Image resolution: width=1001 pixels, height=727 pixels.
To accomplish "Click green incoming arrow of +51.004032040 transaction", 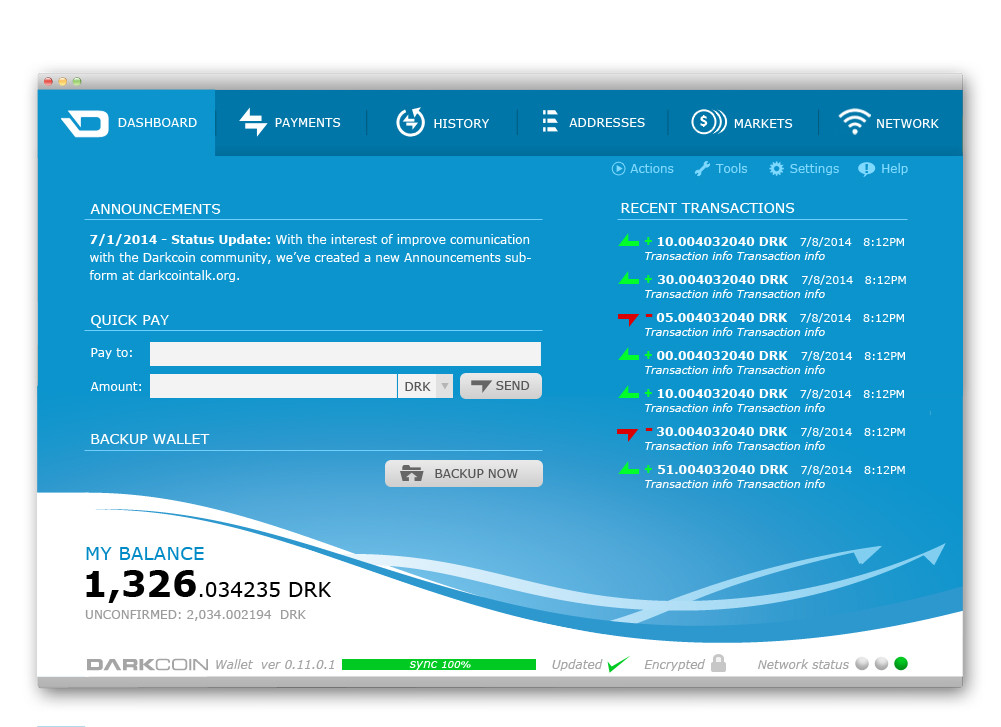I will [629, 468].
